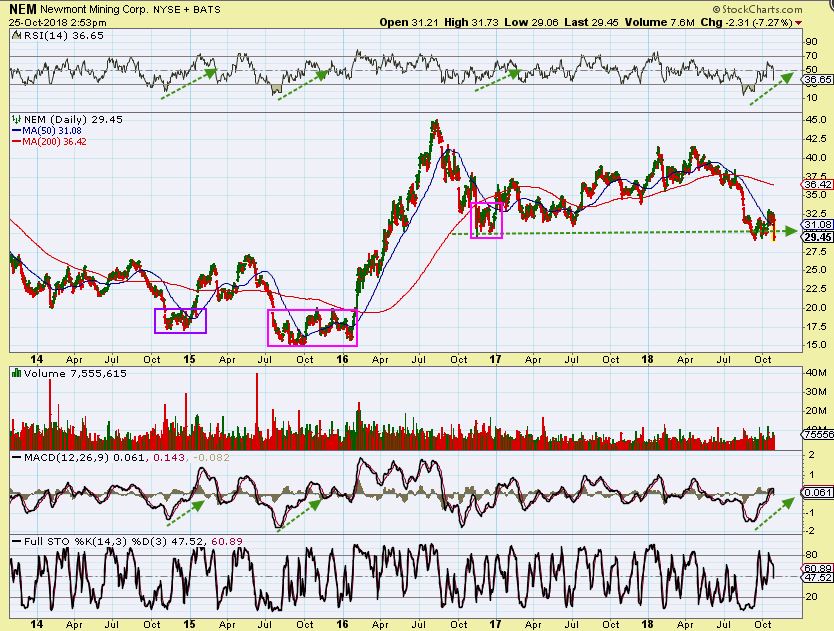Click the Volume 7.6M value in header
834x631 pixels.
click(x=660, y=22)
